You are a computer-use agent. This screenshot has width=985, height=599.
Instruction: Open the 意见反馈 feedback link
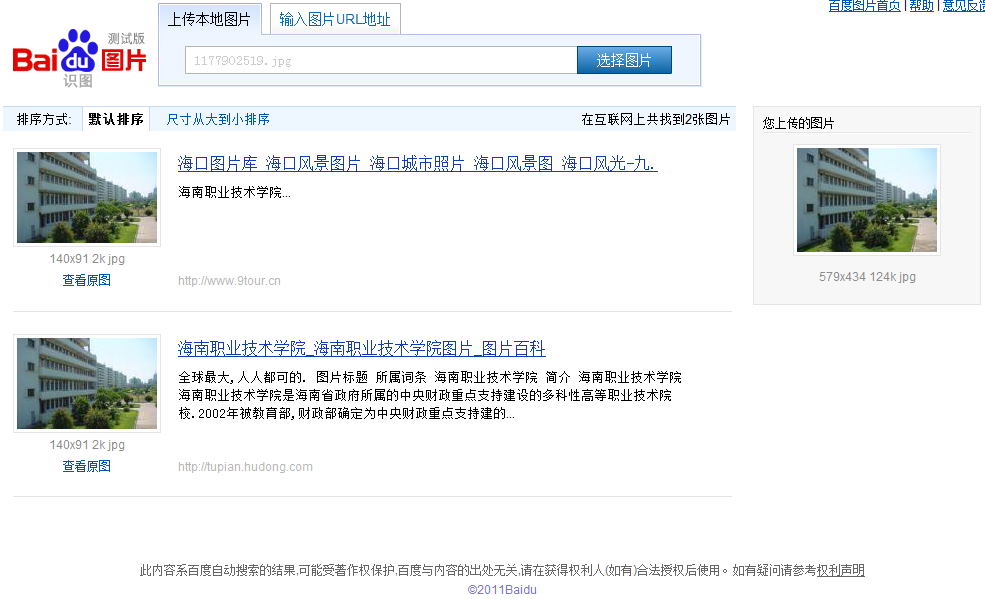tap(962, 6)
